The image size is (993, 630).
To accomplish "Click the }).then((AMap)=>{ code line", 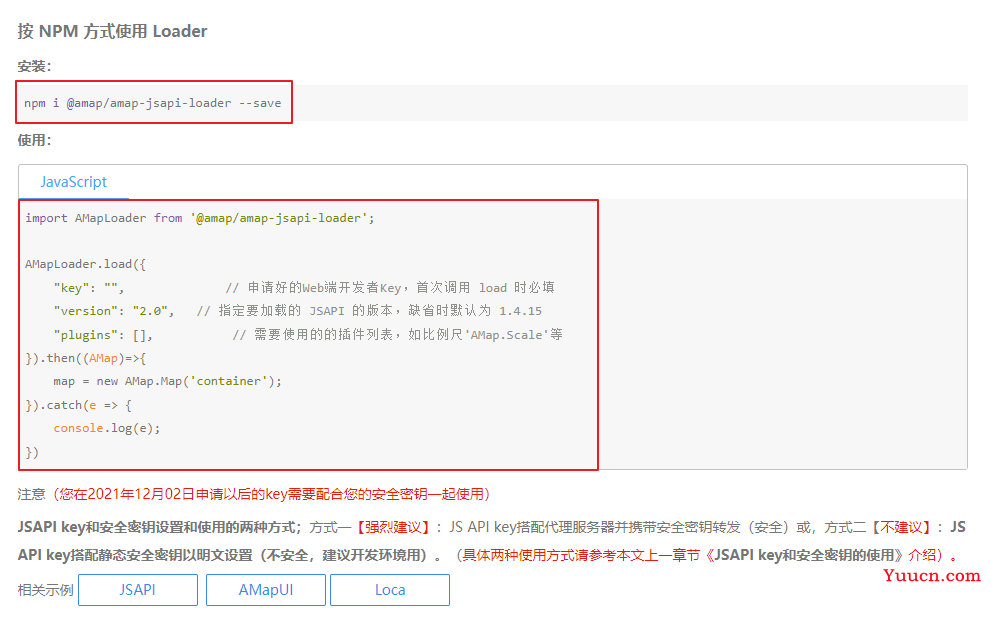I will (85, 358).
